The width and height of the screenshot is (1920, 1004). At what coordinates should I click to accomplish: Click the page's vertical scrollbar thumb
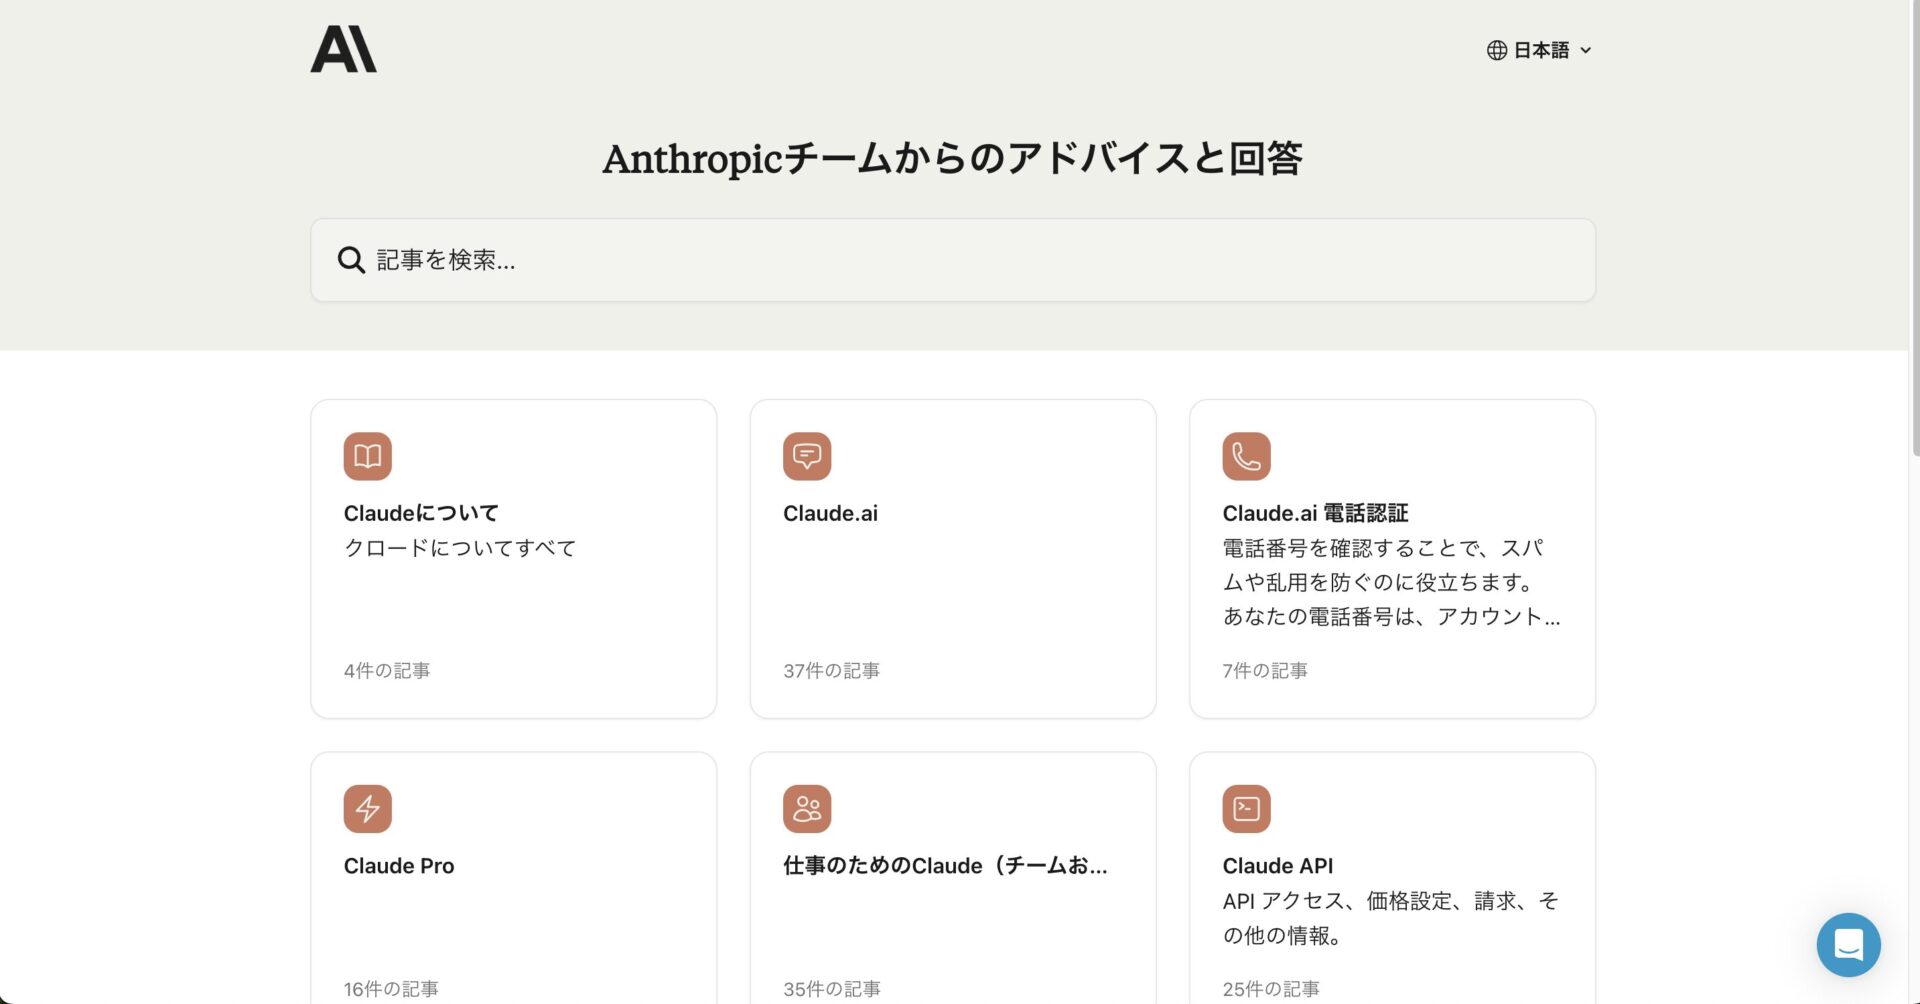[x=1914, y=230]
